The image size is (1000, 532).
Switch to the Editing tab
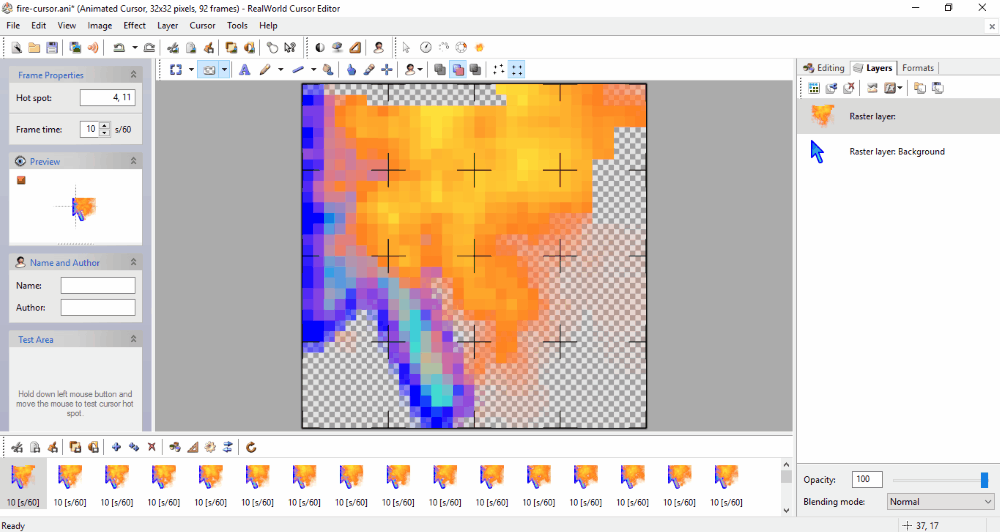(x=823, y=68)
